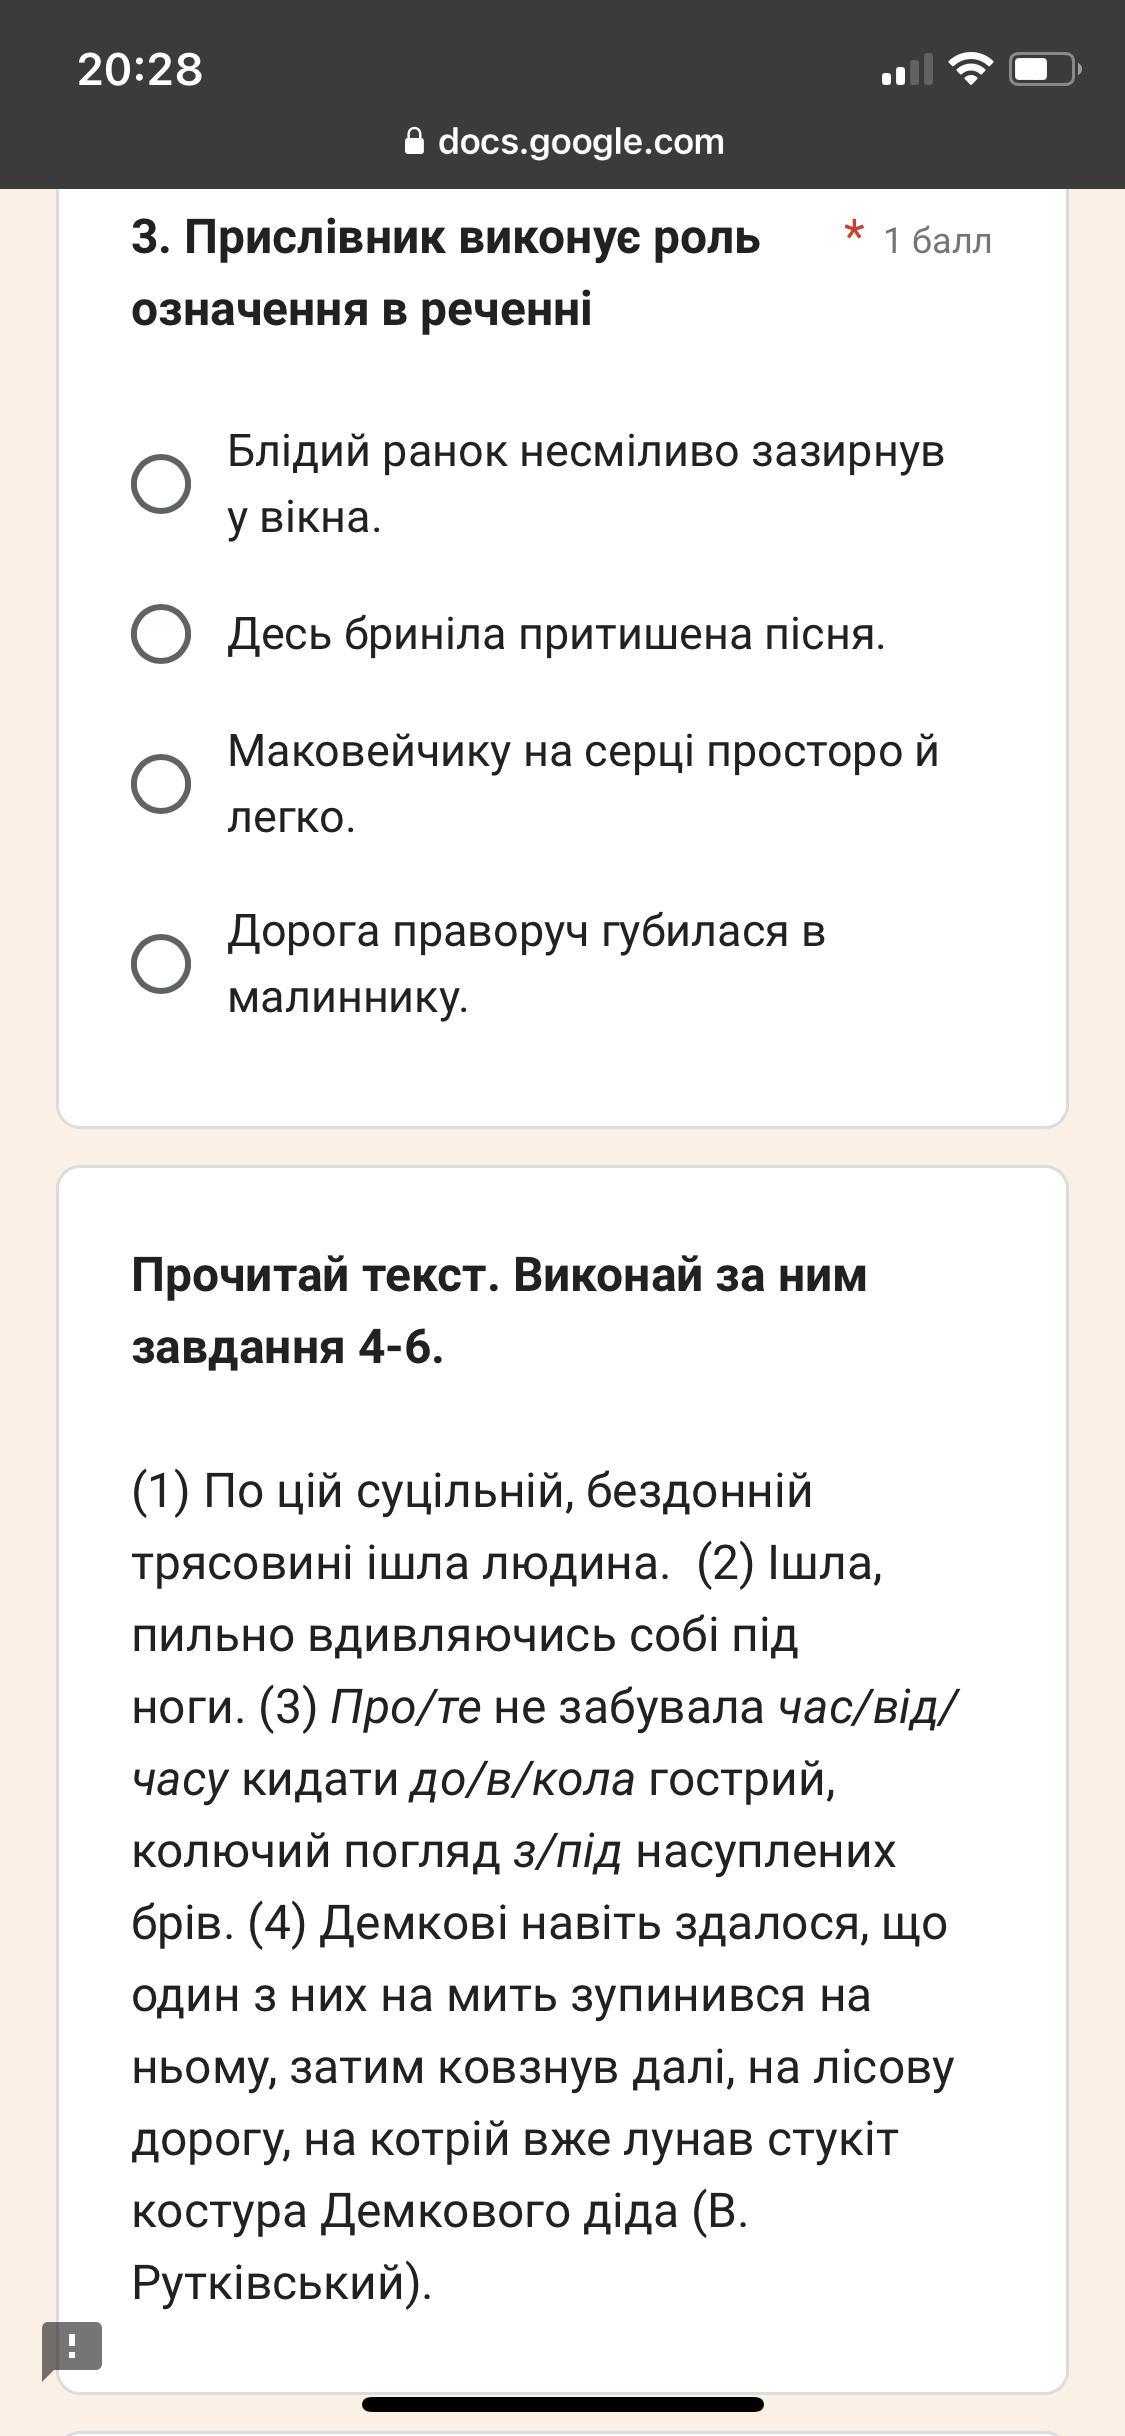
Task: Select the radio button for 'Десь бриніла притишена пісня'
Action: click(161, 634)
